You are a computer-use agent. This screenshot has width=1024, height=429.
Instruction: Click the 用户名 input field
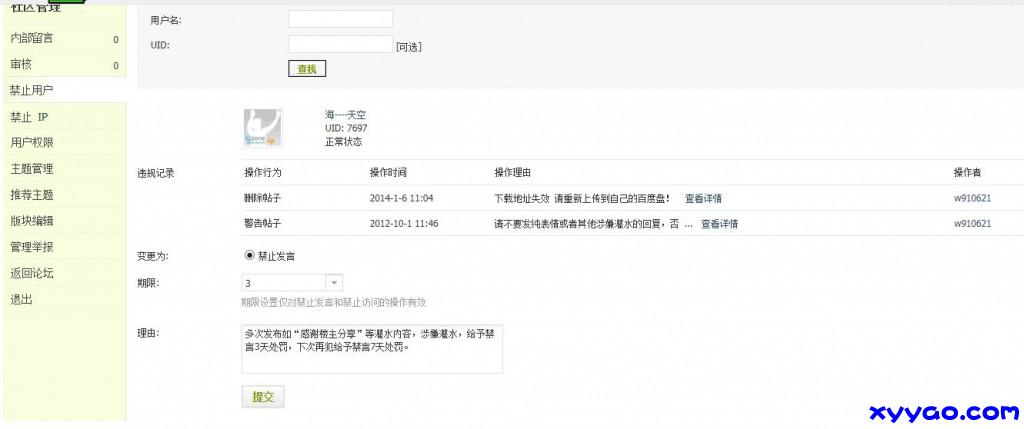coord(340,19)
